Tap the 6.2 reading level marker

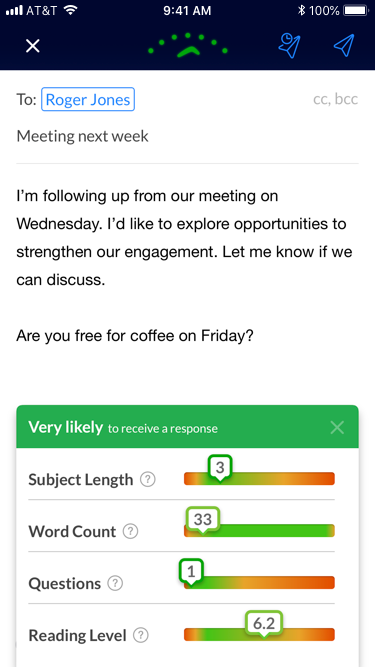coord(264,624)
